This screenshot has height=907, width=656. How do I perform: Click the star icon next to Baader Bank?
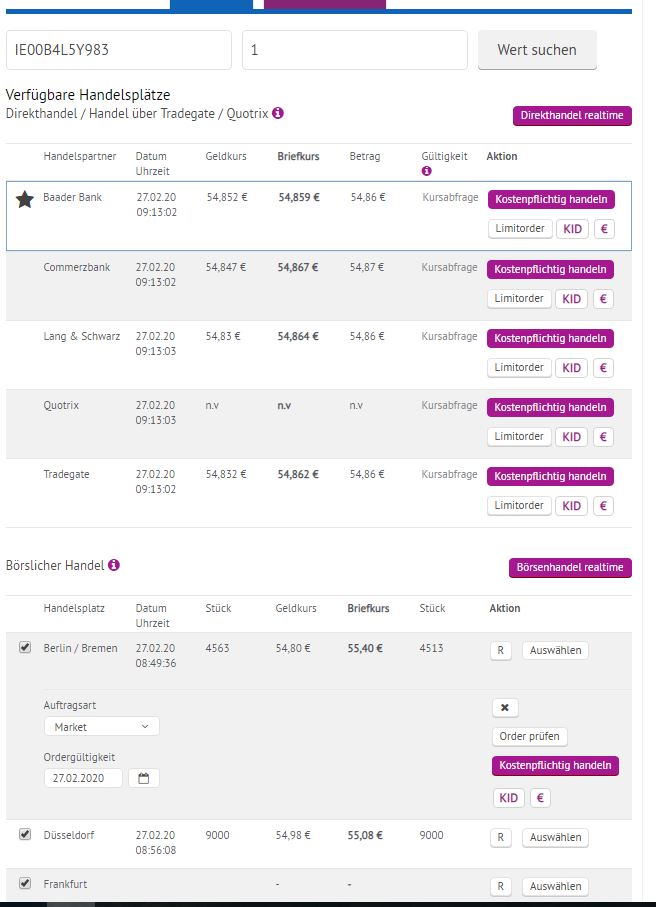coord(25,200)
